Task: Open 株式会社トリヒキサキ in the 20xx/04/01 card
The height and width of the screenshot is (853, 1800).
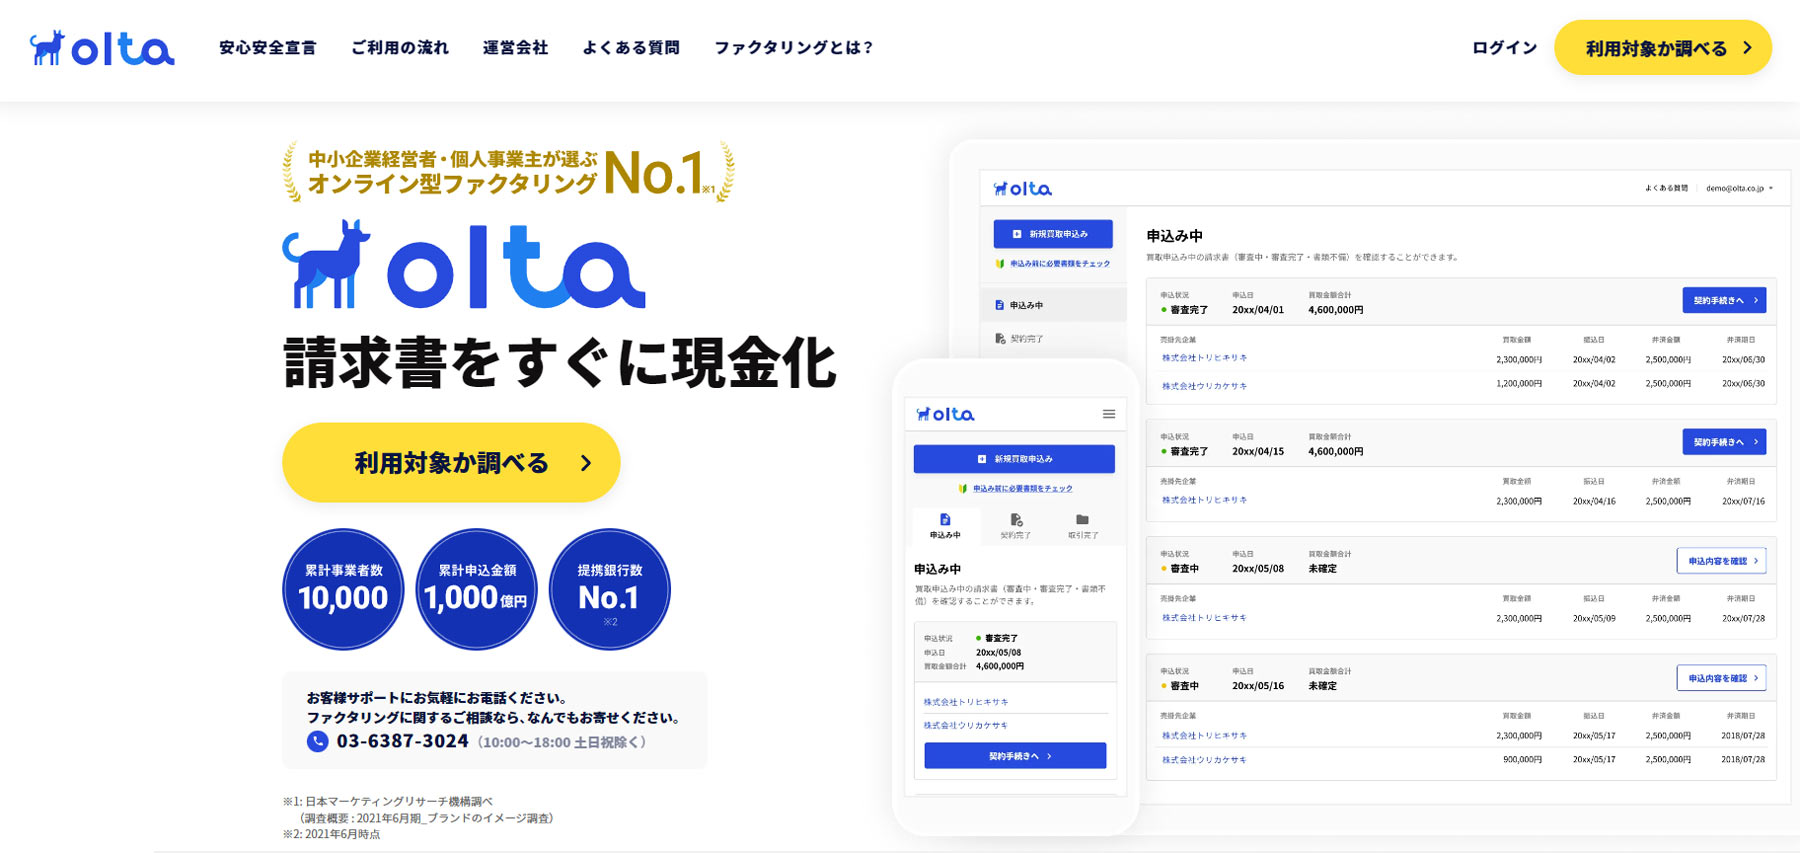Action: (x=1204, y=358)
